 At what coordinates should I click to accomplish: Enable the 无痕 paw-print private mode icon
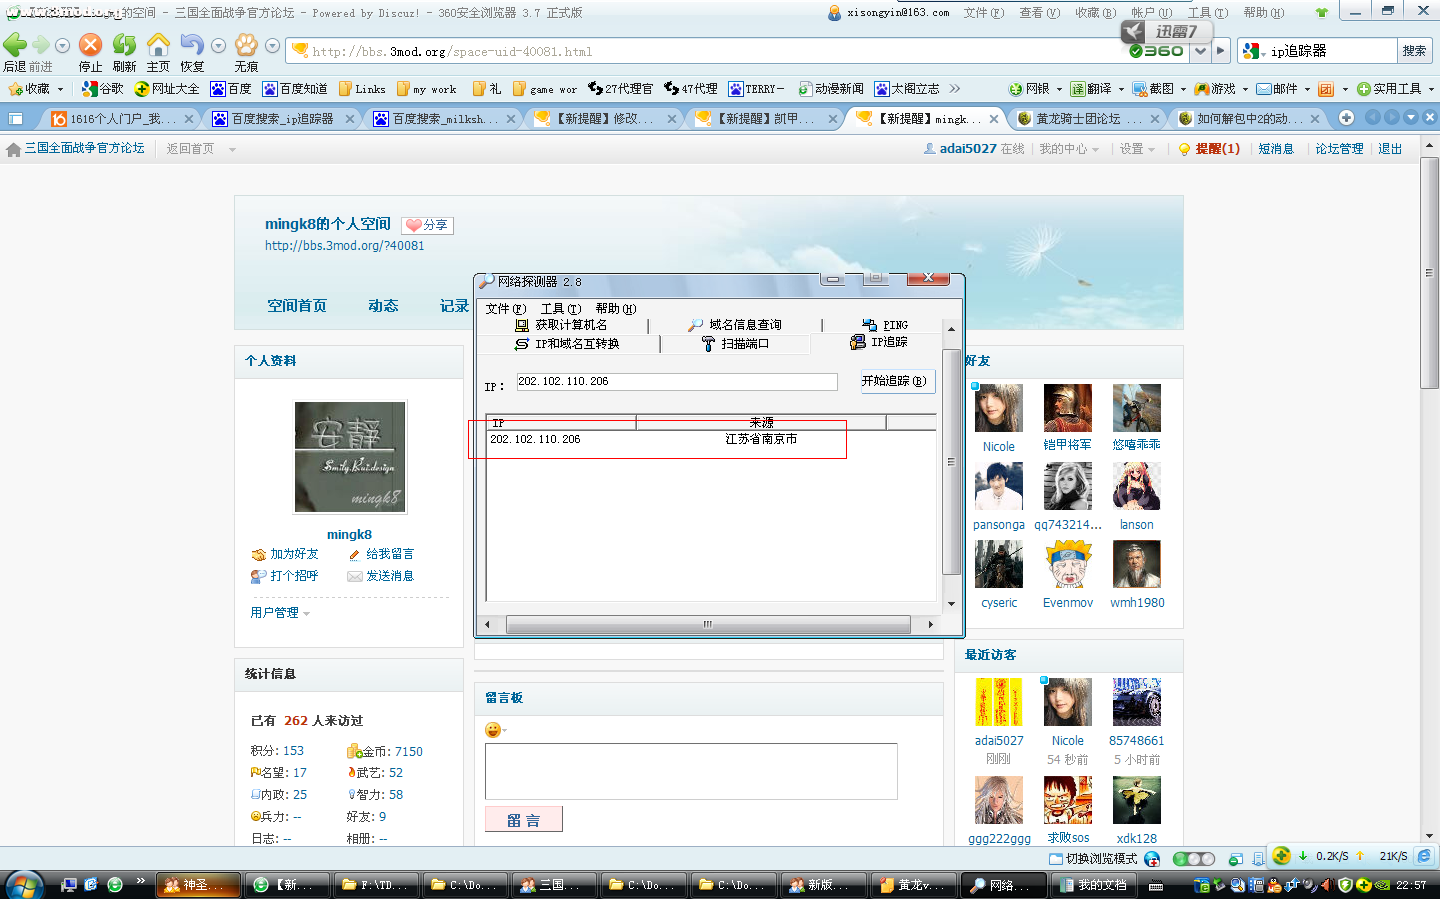click(x=246, y=45)
